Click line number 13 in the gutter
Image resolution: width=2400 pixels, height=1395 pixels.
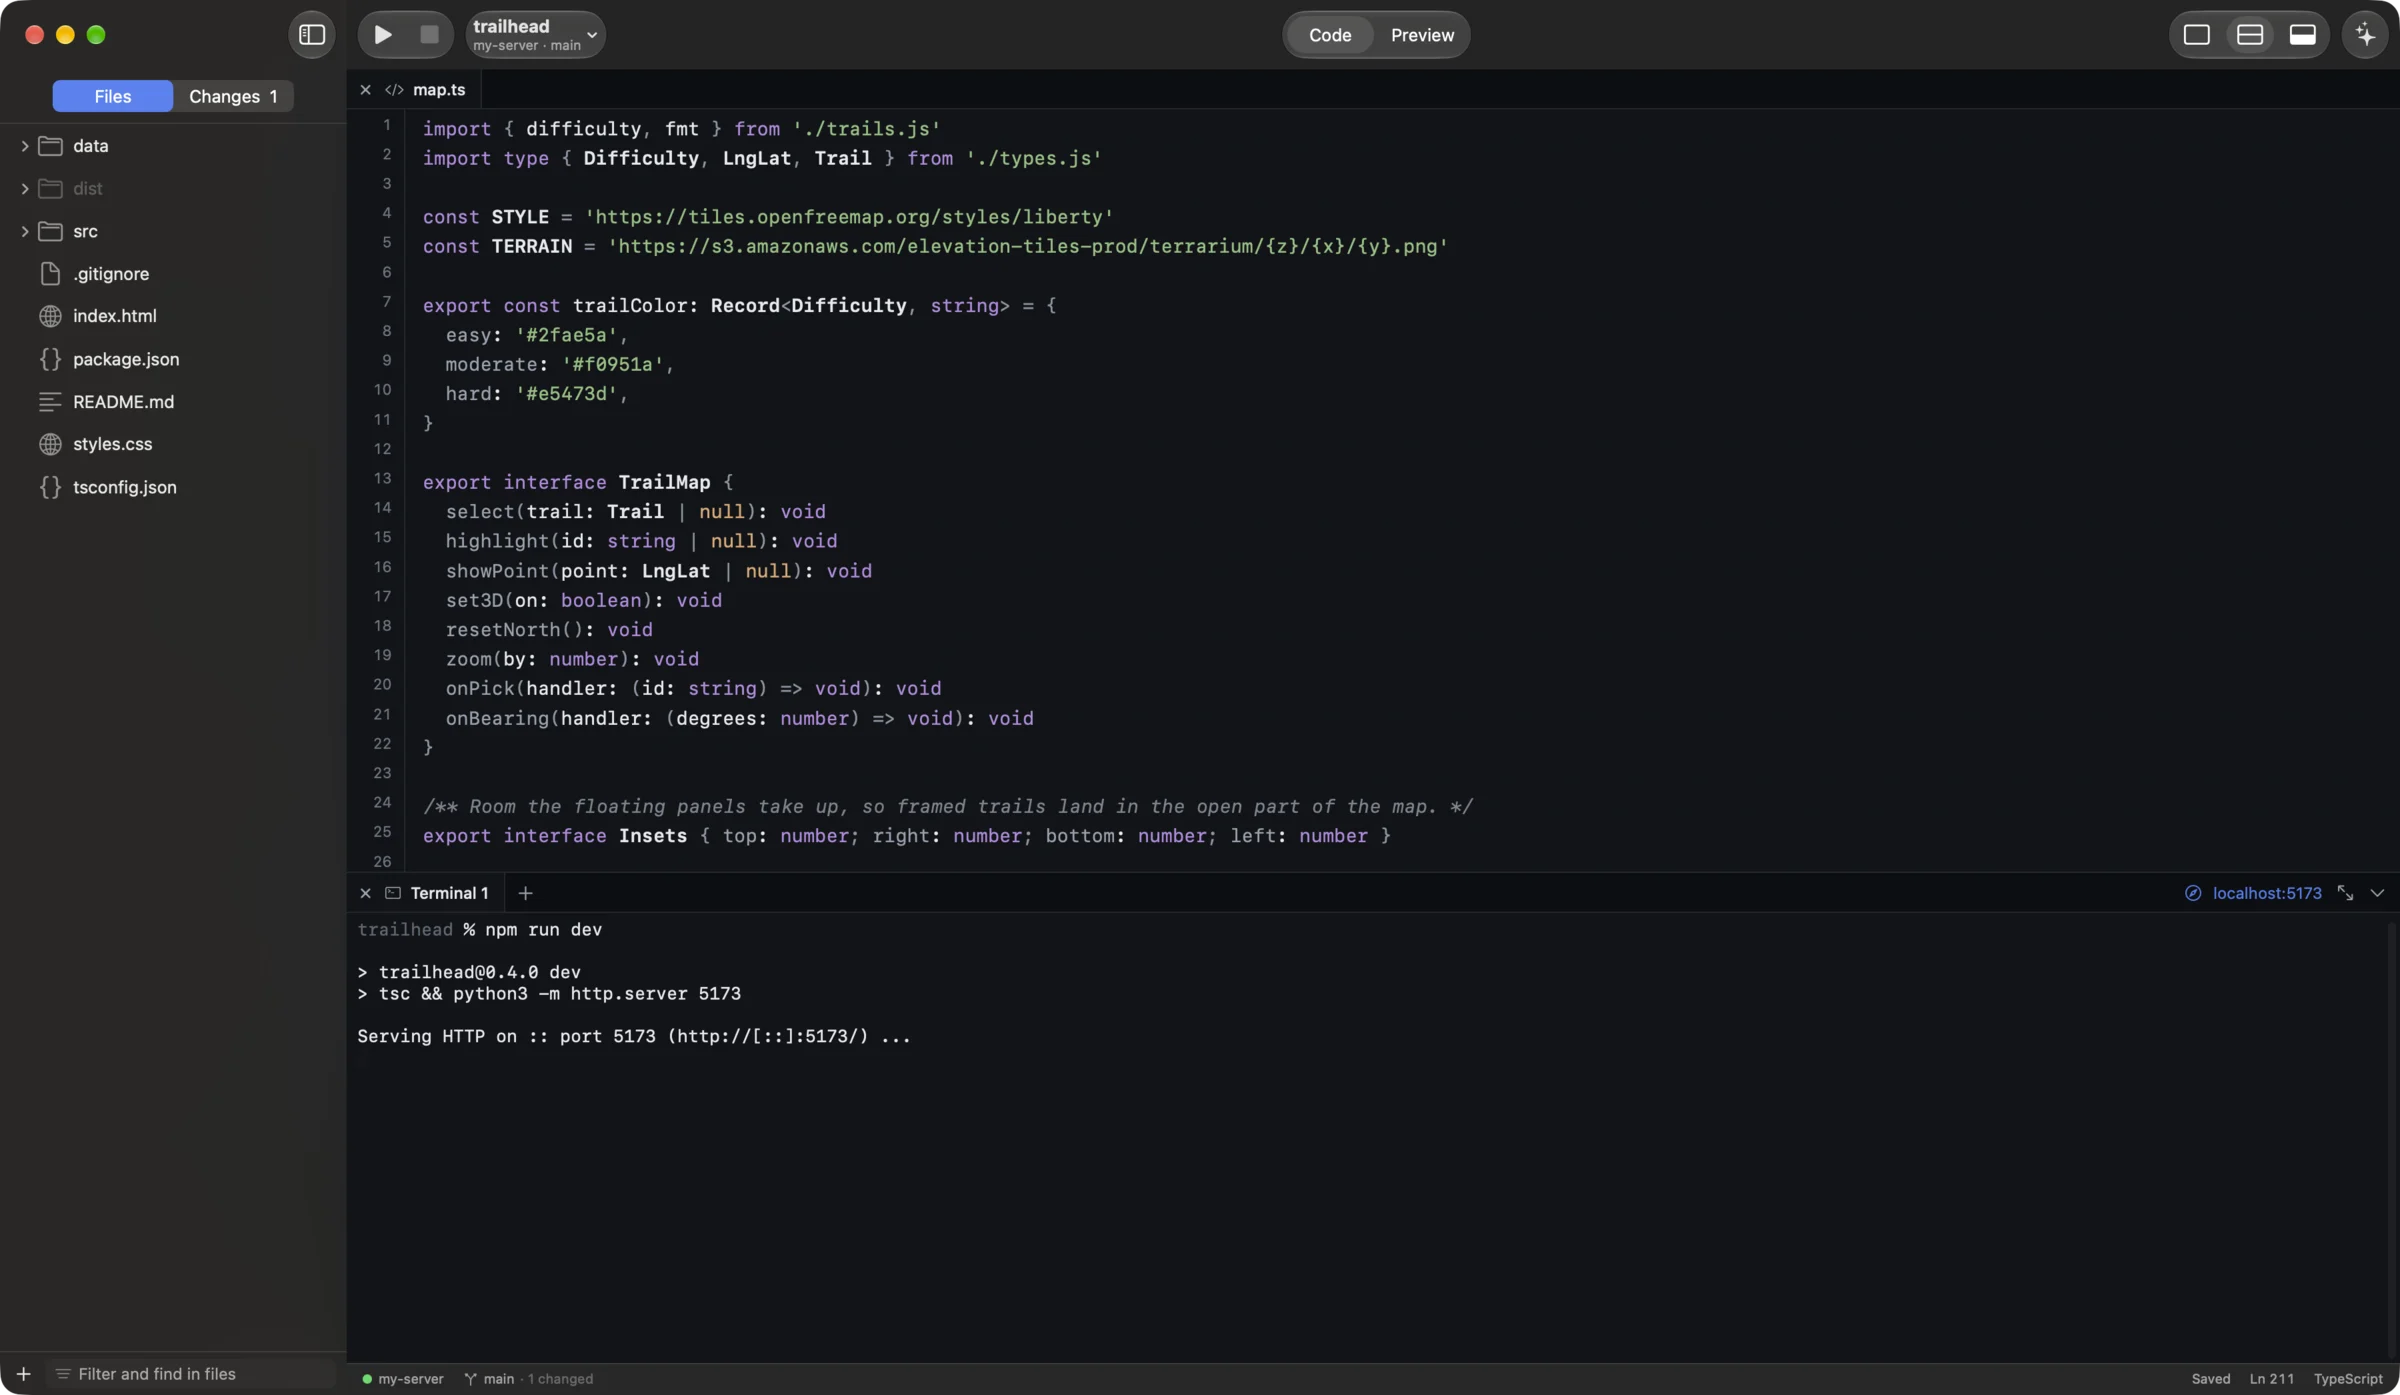(x=382, y=478)
